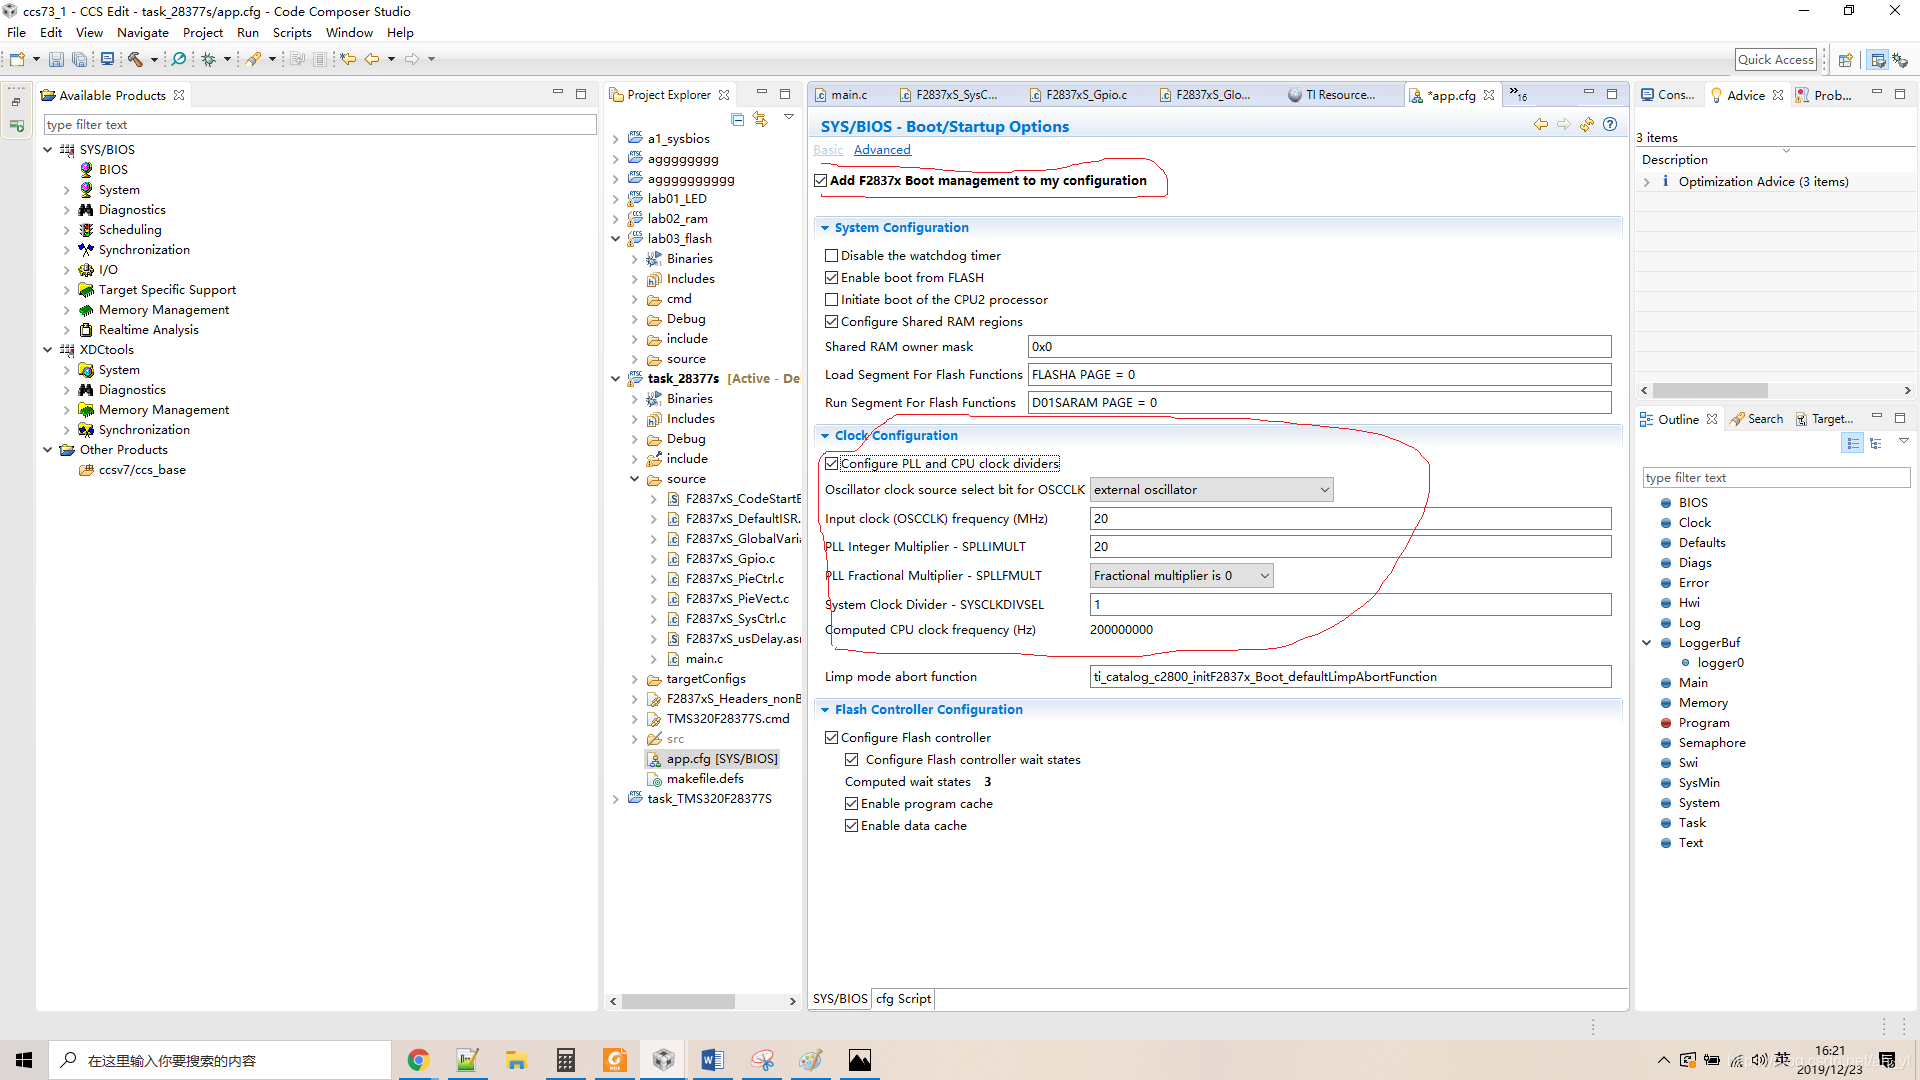Image resolution: width=1920 pixels, height=1080 pixels.
Task: Click Collapse All in Project Explorer
Action: [x=738, y=119]
